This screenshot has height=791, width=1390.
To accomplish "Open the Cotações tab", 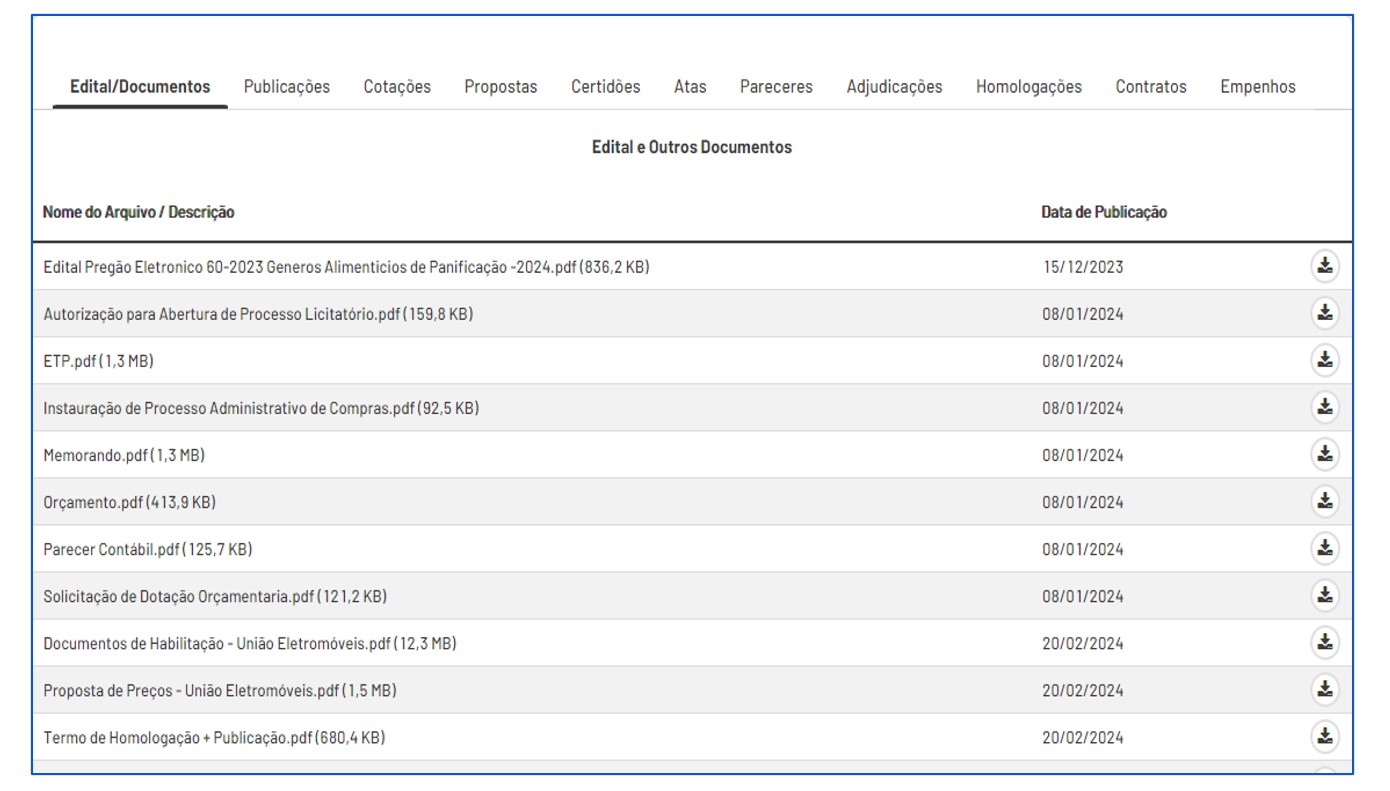I will [397, 87].
